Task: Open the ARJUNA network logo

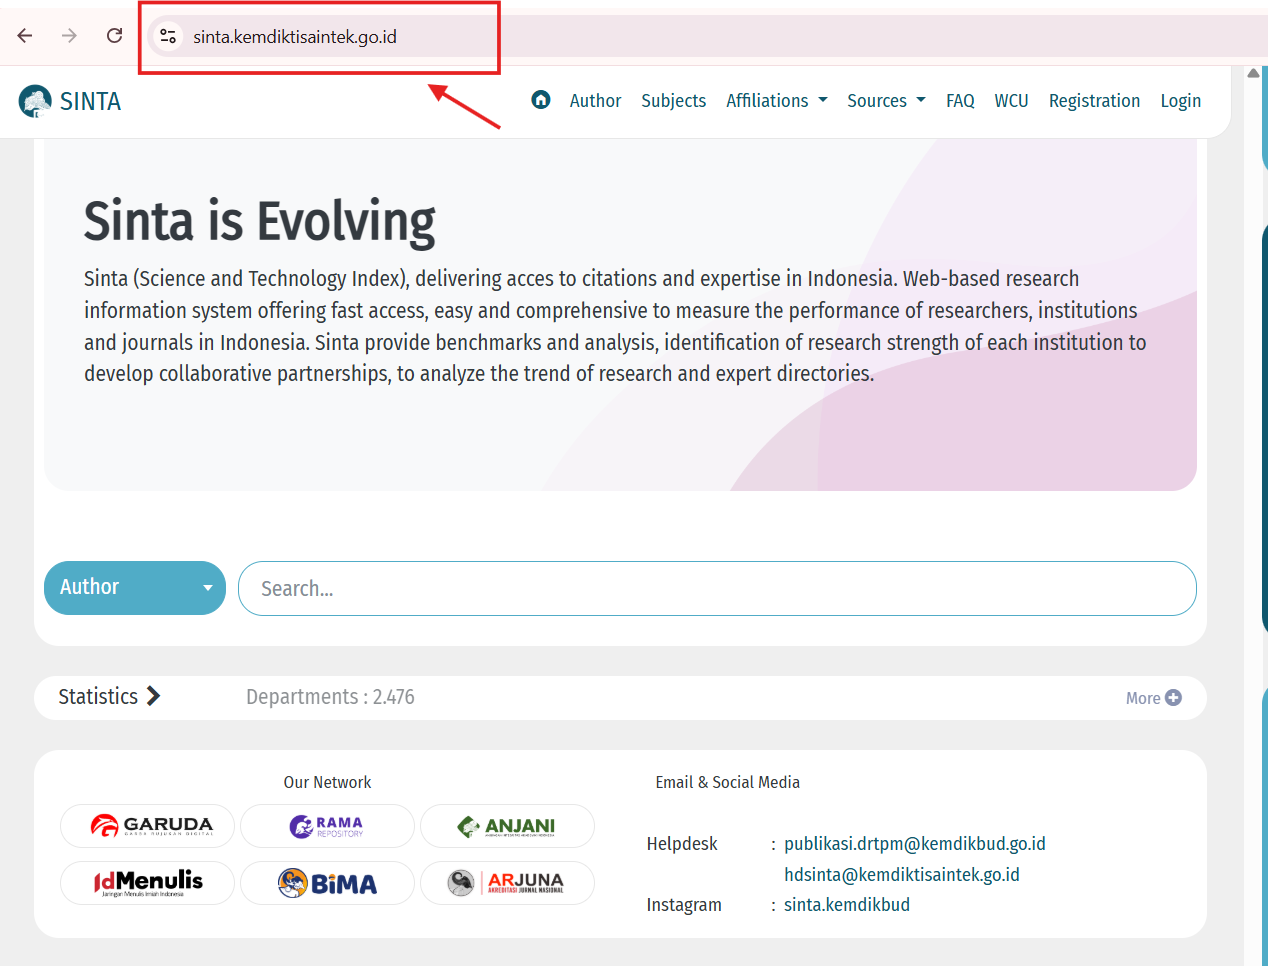Action: click(507, 883)
